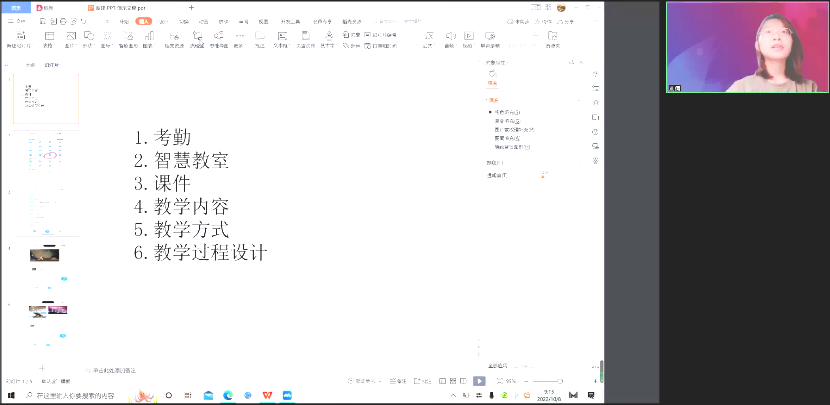Viewport: 830px width, 405px height.
Task: Open the 文件 menu dropdown
Action: [x=16, y=20]
